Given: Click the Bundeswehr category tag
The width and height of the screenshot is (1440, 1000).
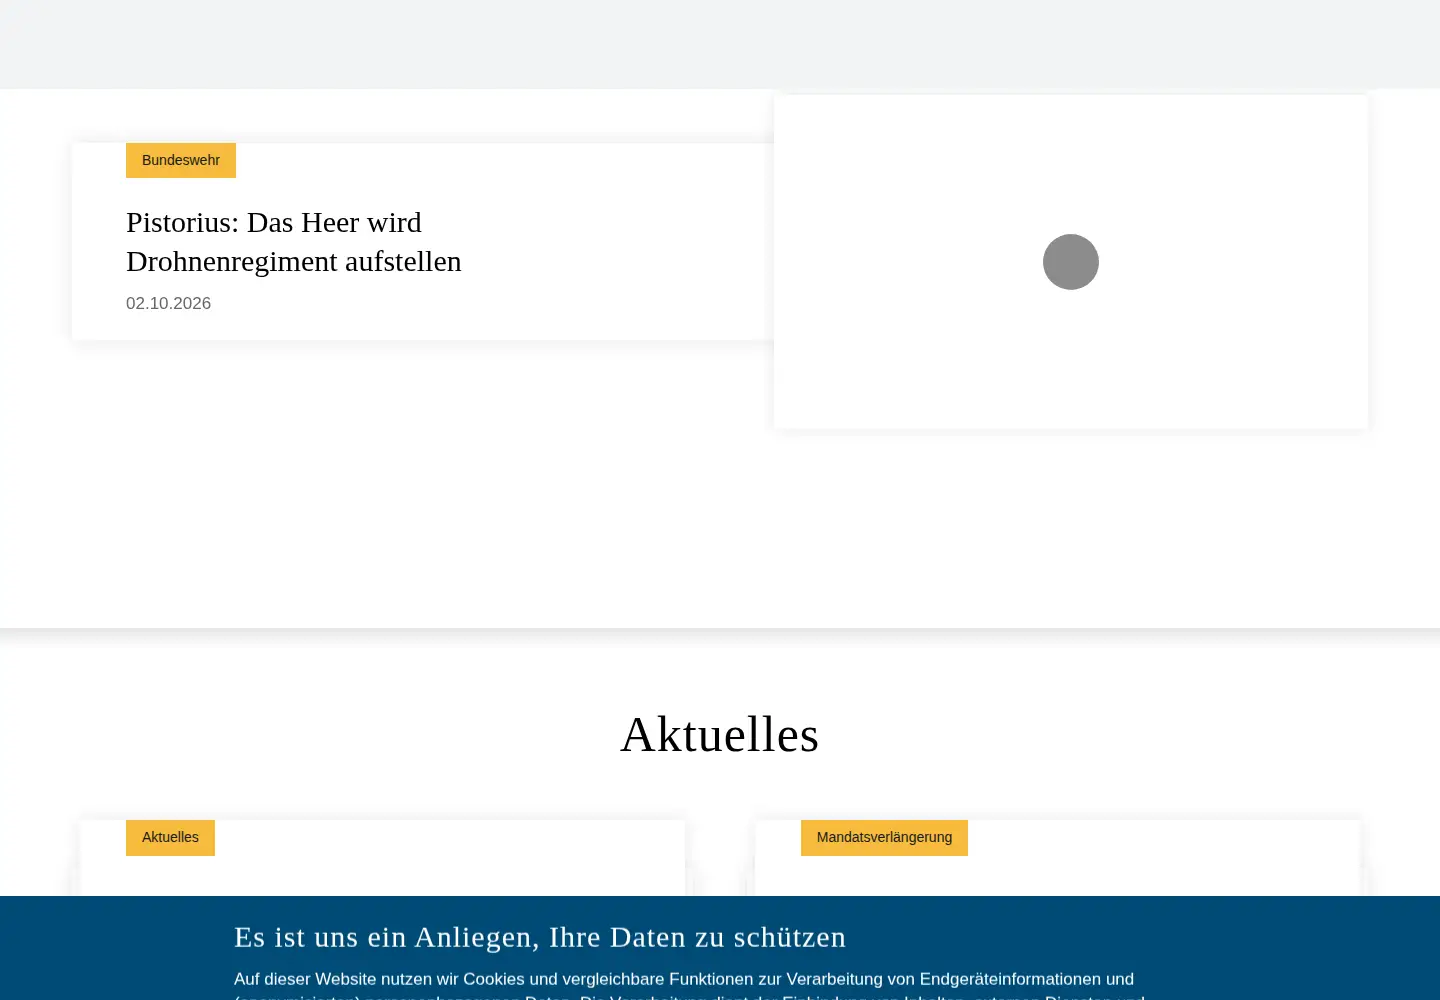Looking at the screenshot, I should [x=181, y=160].
